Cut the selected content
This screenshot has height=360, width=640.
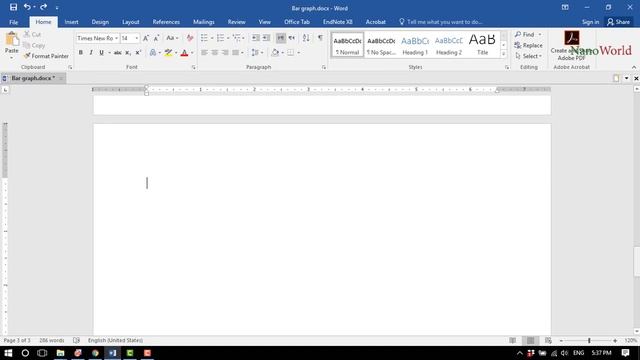[32, 35]
